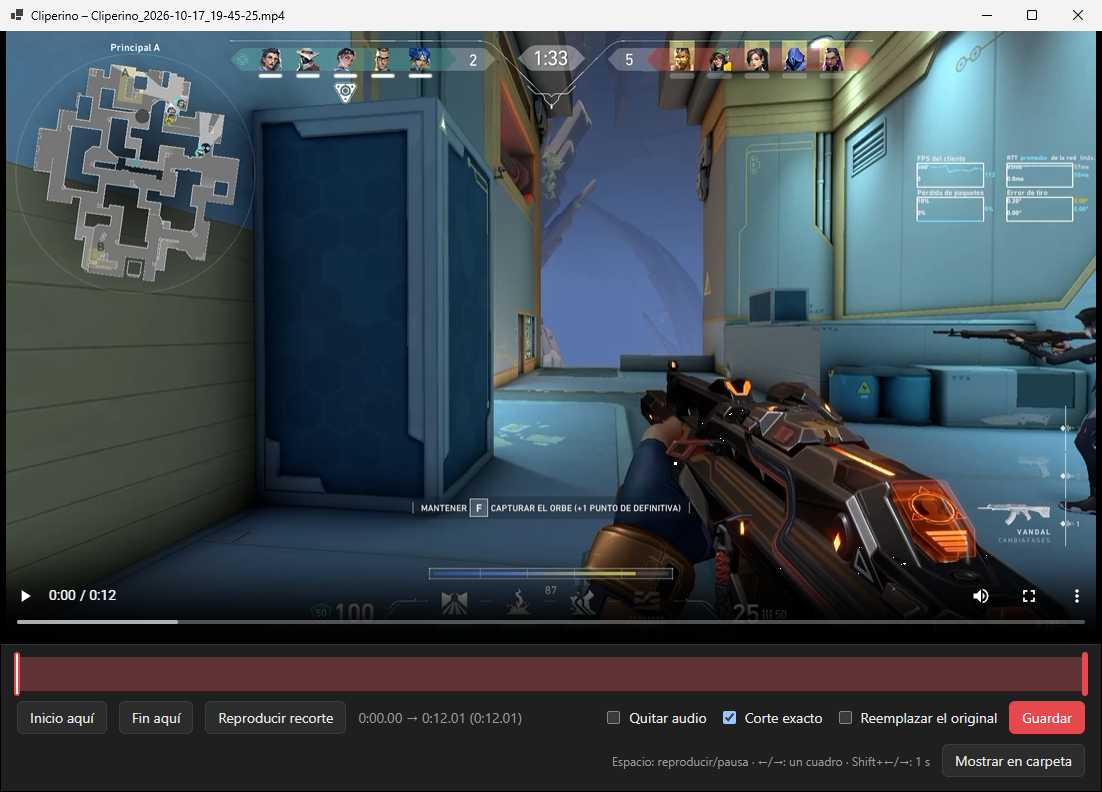The height and width of the screenshot is (792, 1102).
Task: Close the Cliperino window
Action: (1077, 15)
